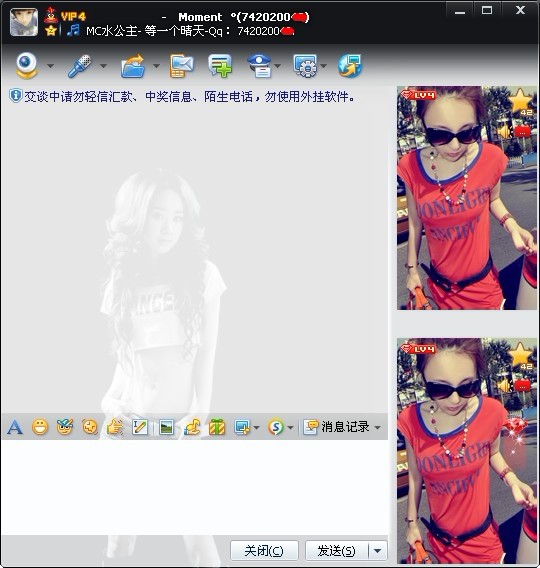Open contact's avatar in title bar
The height and width of the screenshot is (568, 540).
pyautogui.click(x=24, y=22)
